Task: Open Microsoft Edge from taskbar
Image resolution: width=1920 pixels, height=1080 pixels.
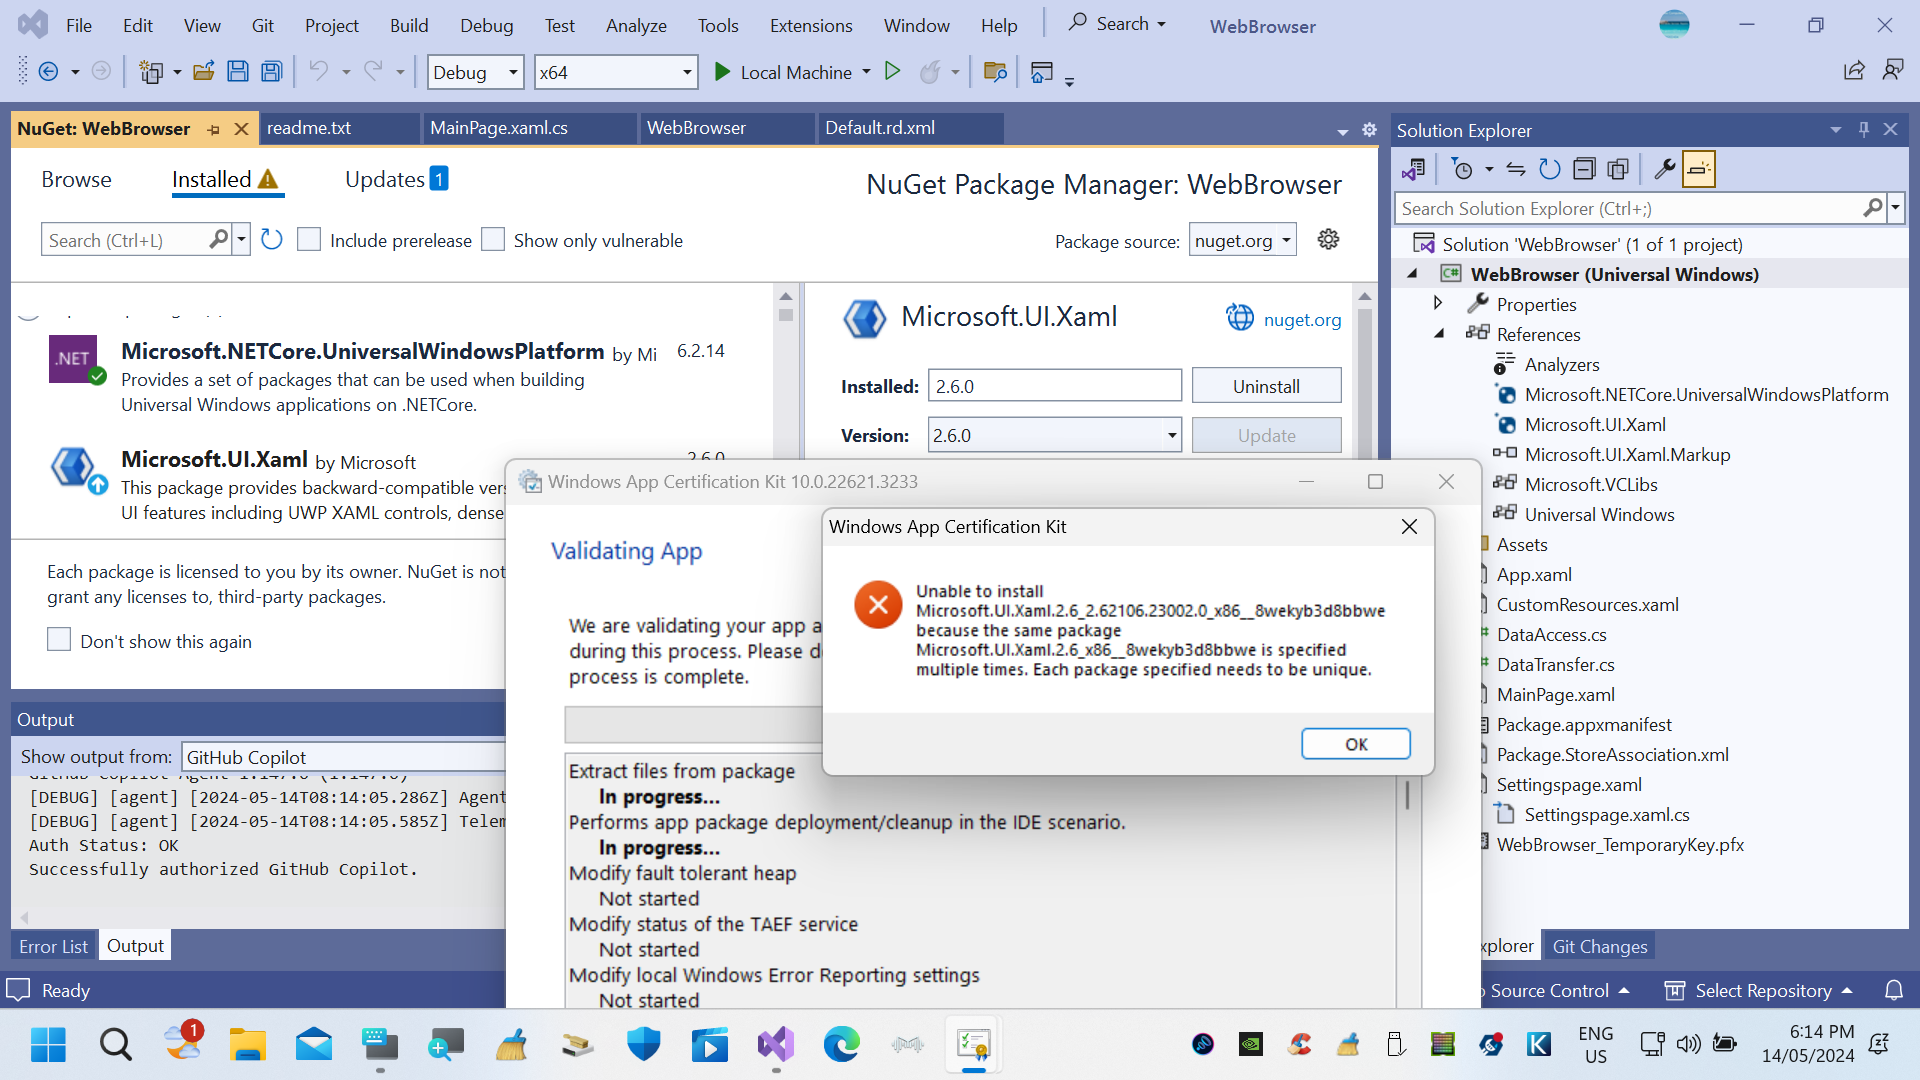Action: 841,1045
